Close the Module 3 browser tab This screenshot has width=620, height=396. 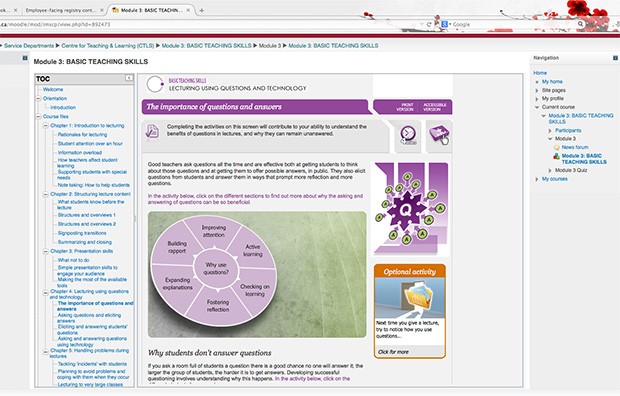(x=188, y=10)
